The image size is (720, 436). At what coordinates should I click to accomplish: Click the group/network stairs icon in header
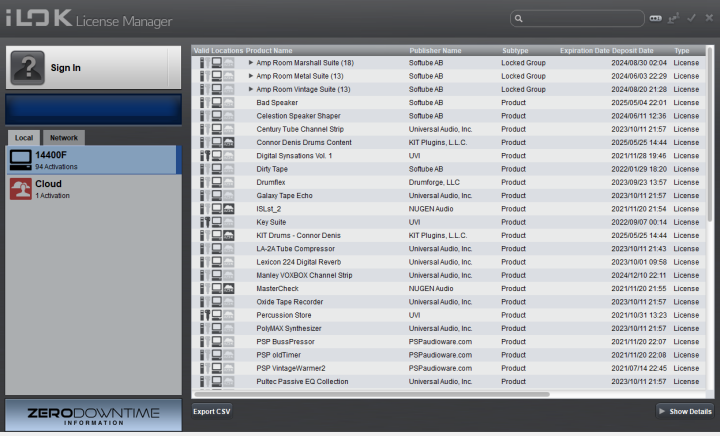tap(674, 18)
